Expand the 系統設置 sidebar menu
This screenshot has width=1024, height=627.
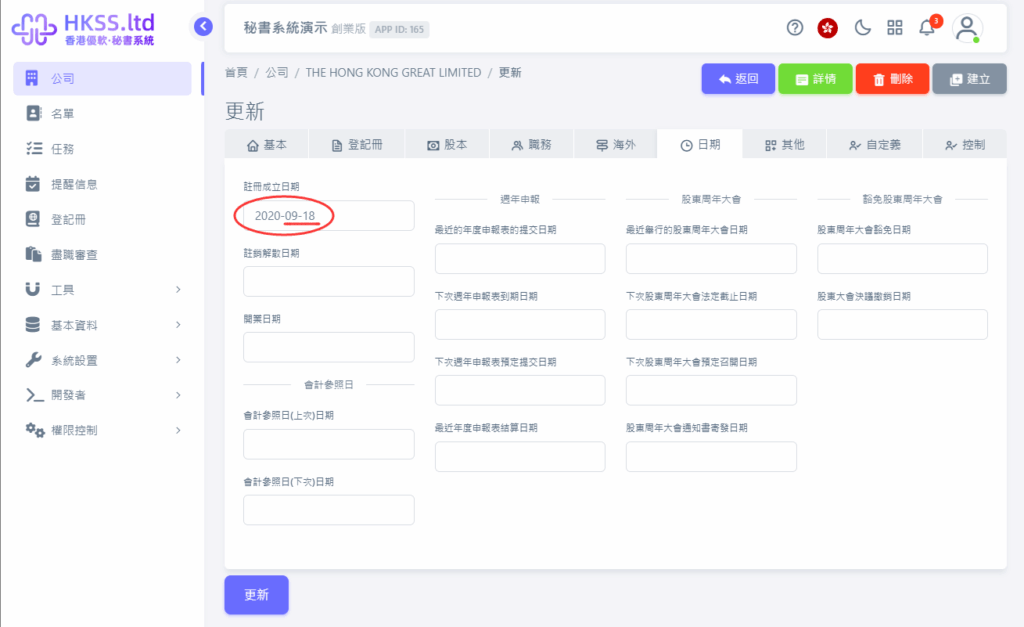point(102,360)
